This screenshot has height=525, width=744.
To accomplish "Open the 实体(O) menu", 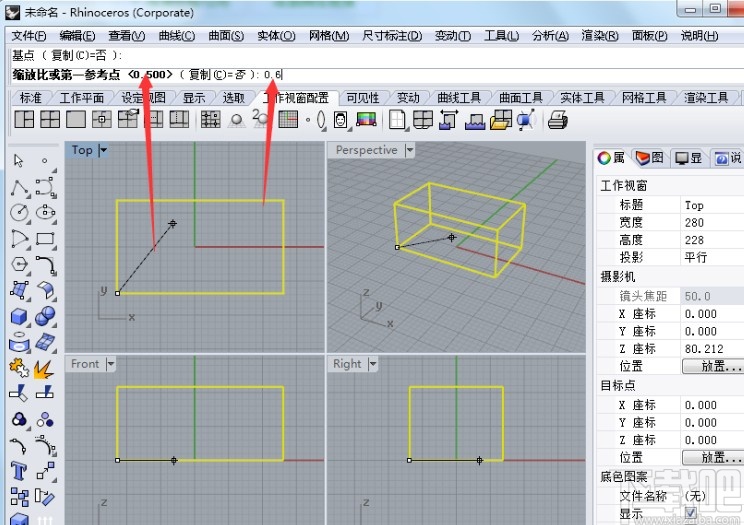I will pos(276,36).
